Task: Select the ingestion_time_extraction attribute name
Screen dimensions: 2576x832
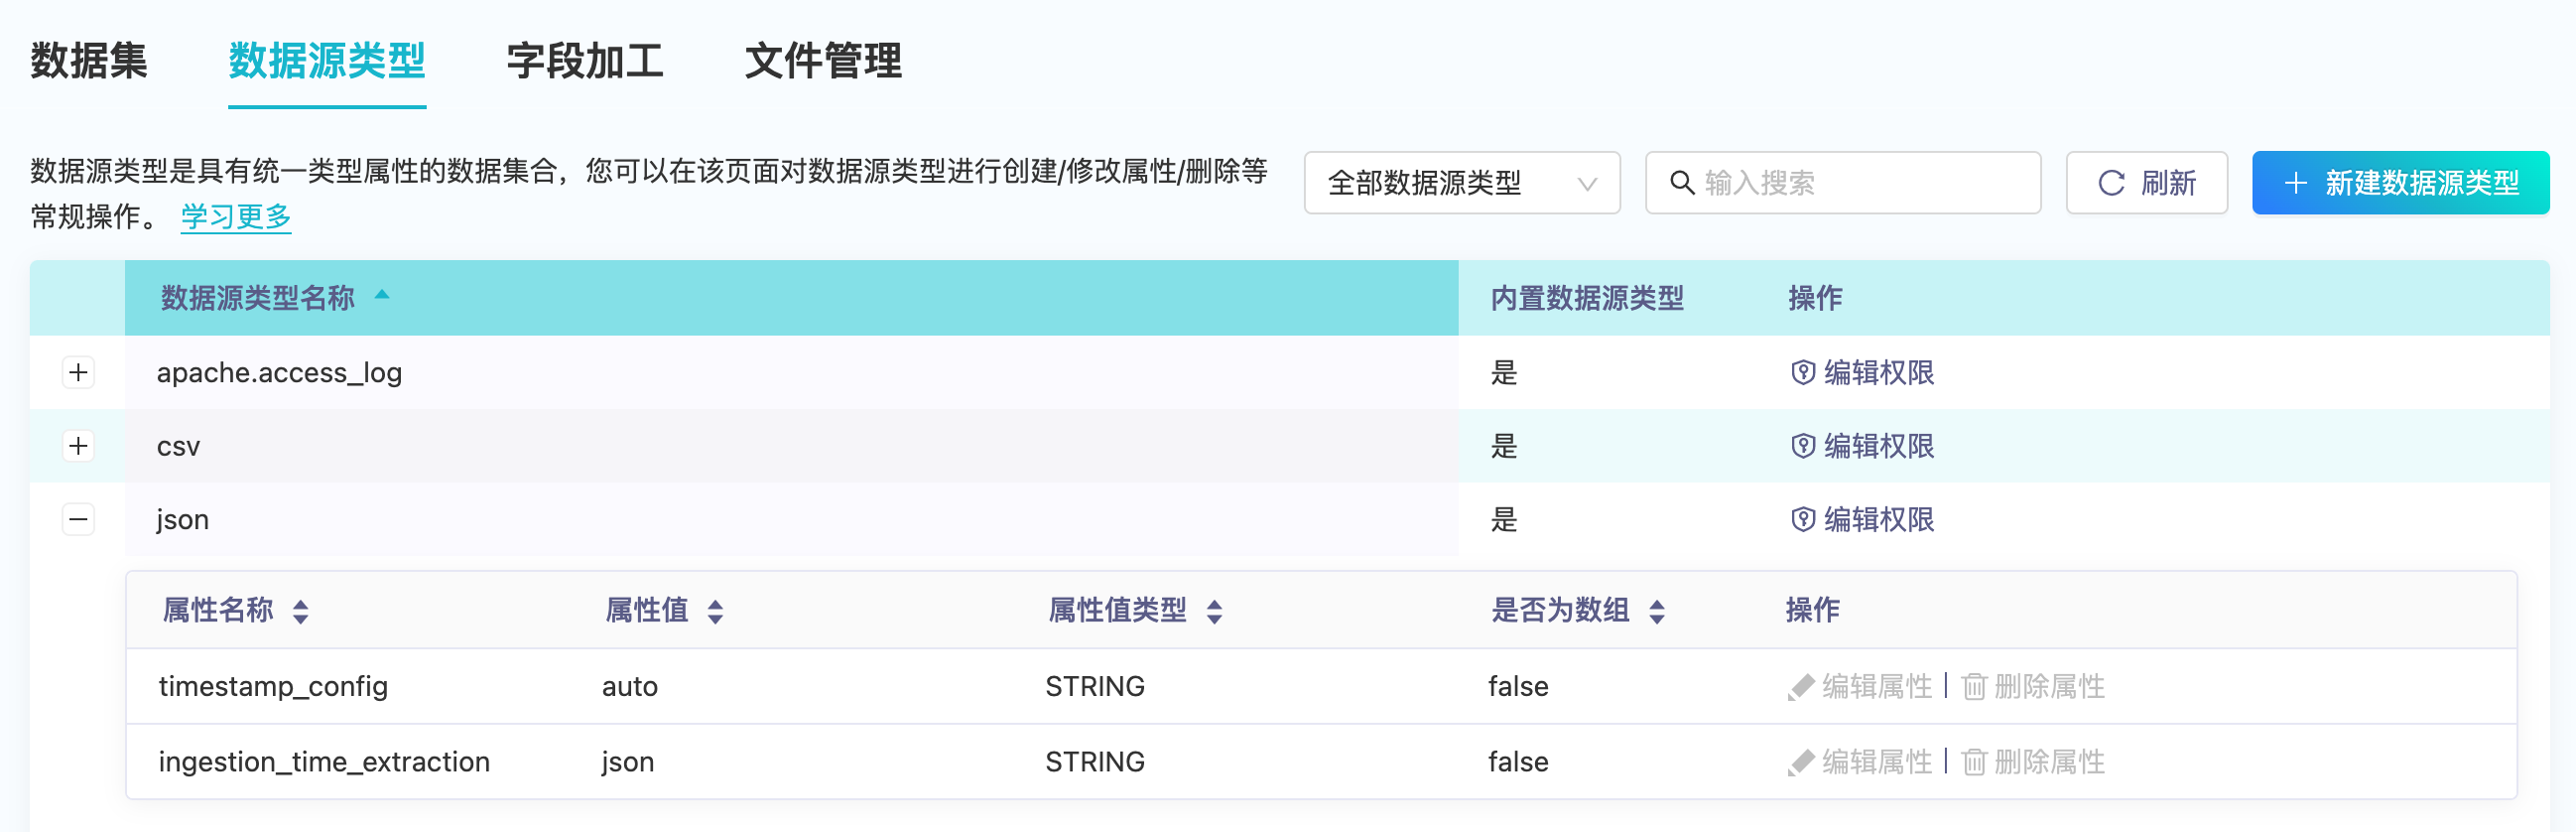Action: pyautogui.click(x=324, y=762)
